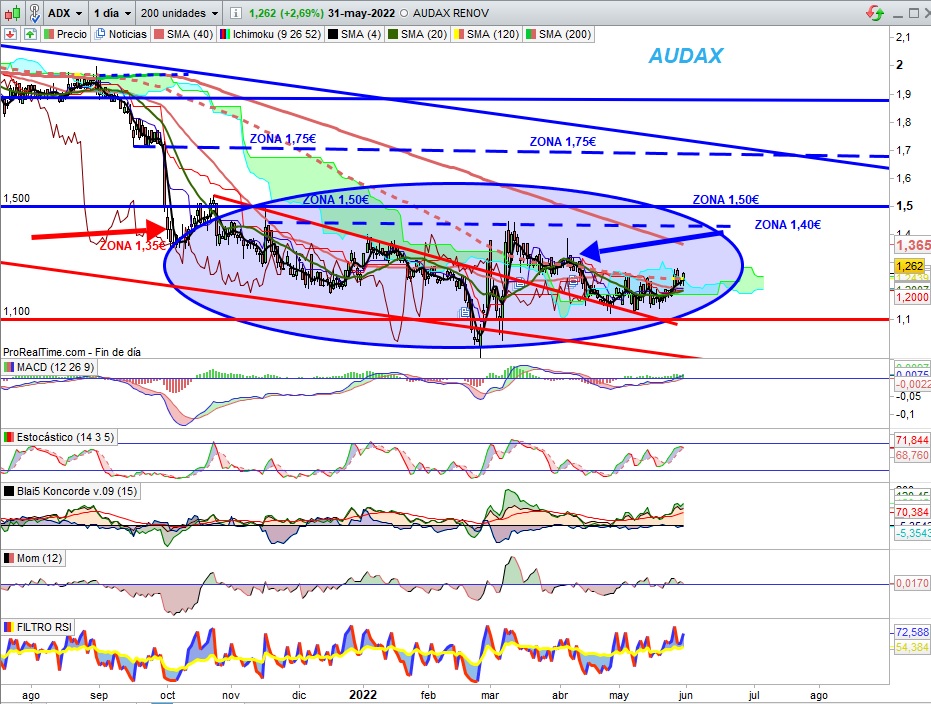Select the right-hand ZONA 1,50€ label
Screen dimensions: 931x704
click(726, 200)
